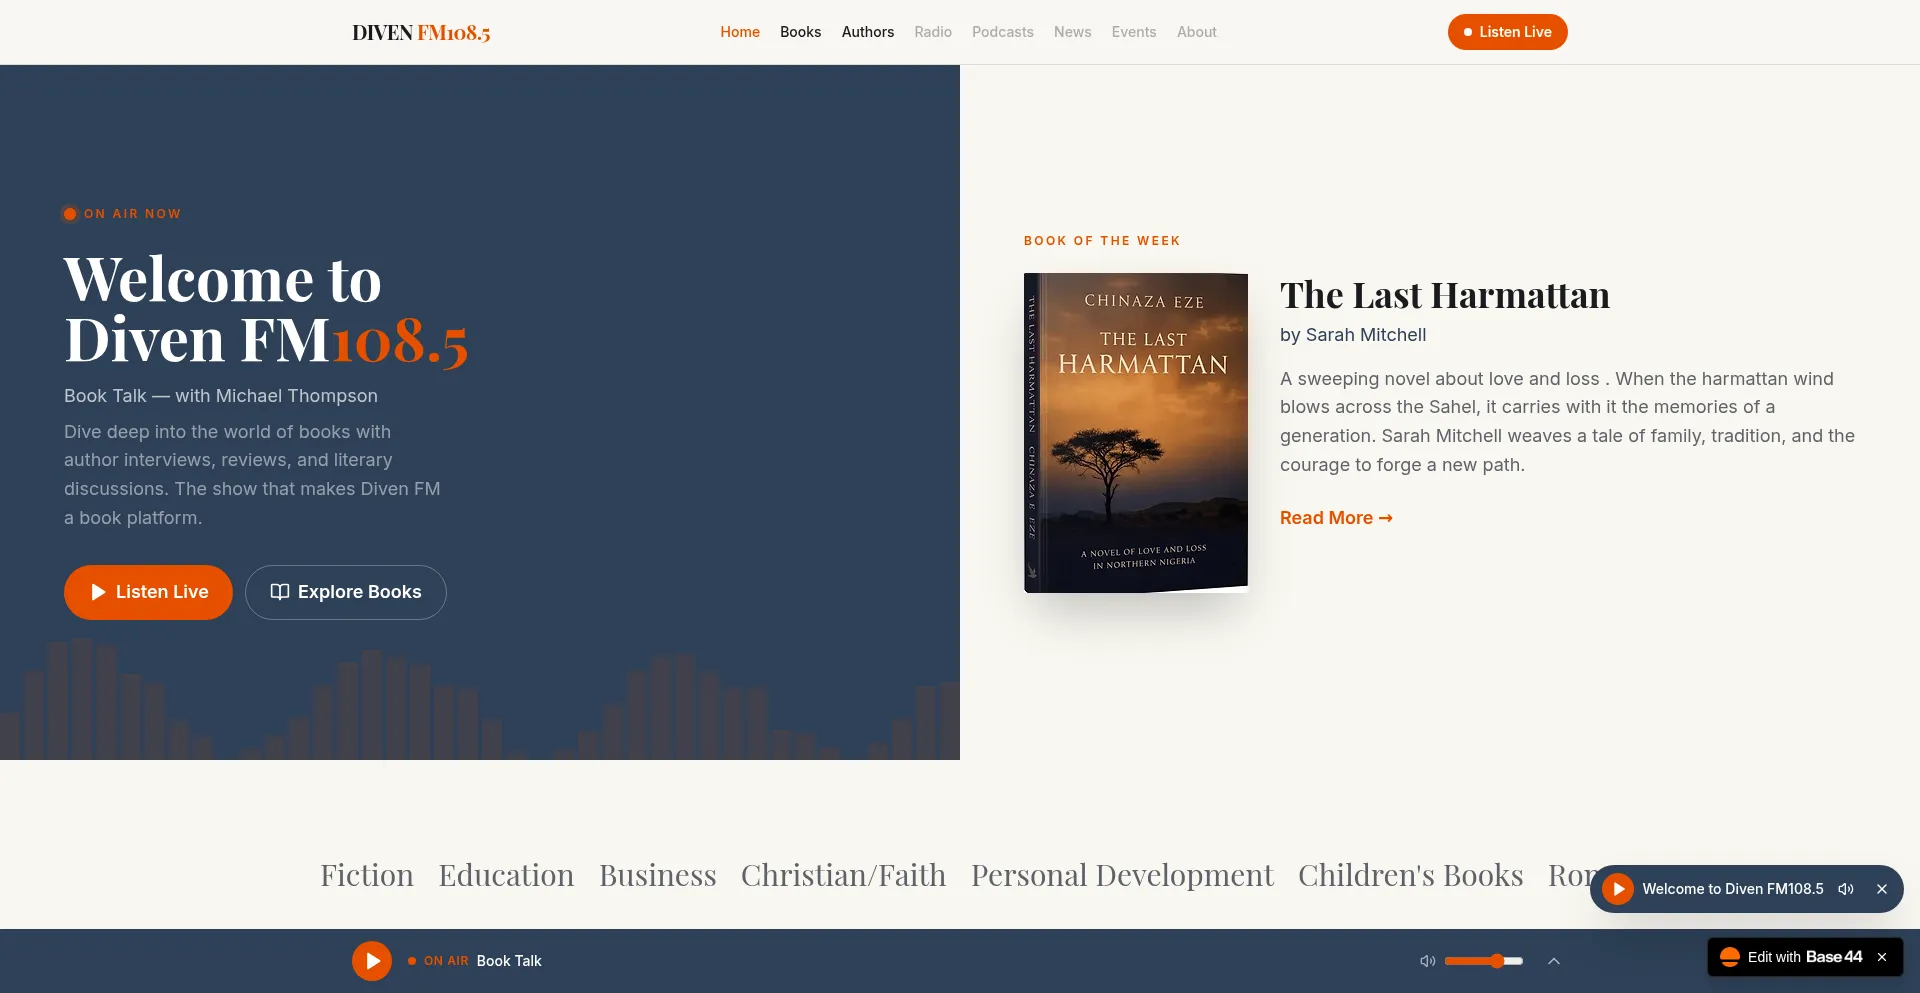This screenshot has width=1920, height=993.
Task: Click the header Listen Live button
Action: [x=1508, y=32]
